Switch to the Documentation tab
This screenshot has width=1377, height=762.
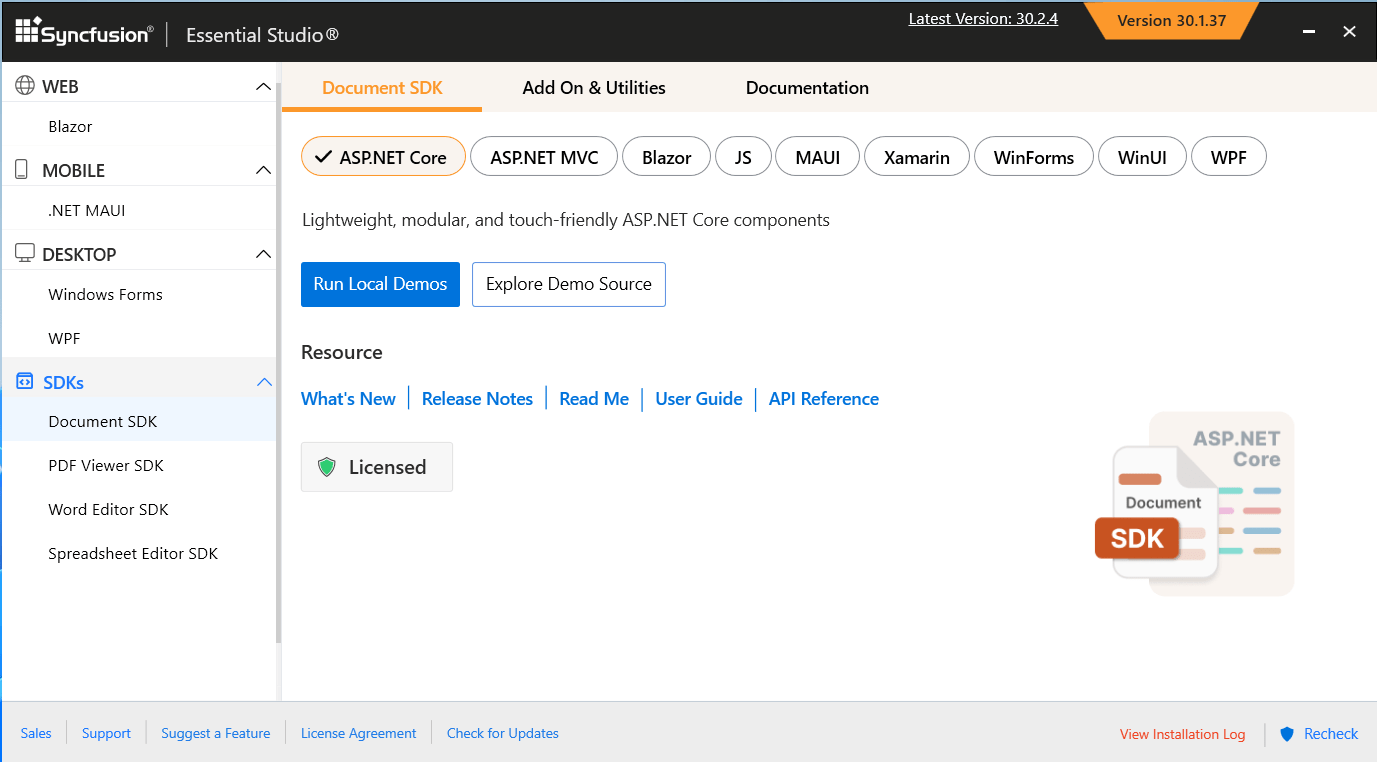807,87
